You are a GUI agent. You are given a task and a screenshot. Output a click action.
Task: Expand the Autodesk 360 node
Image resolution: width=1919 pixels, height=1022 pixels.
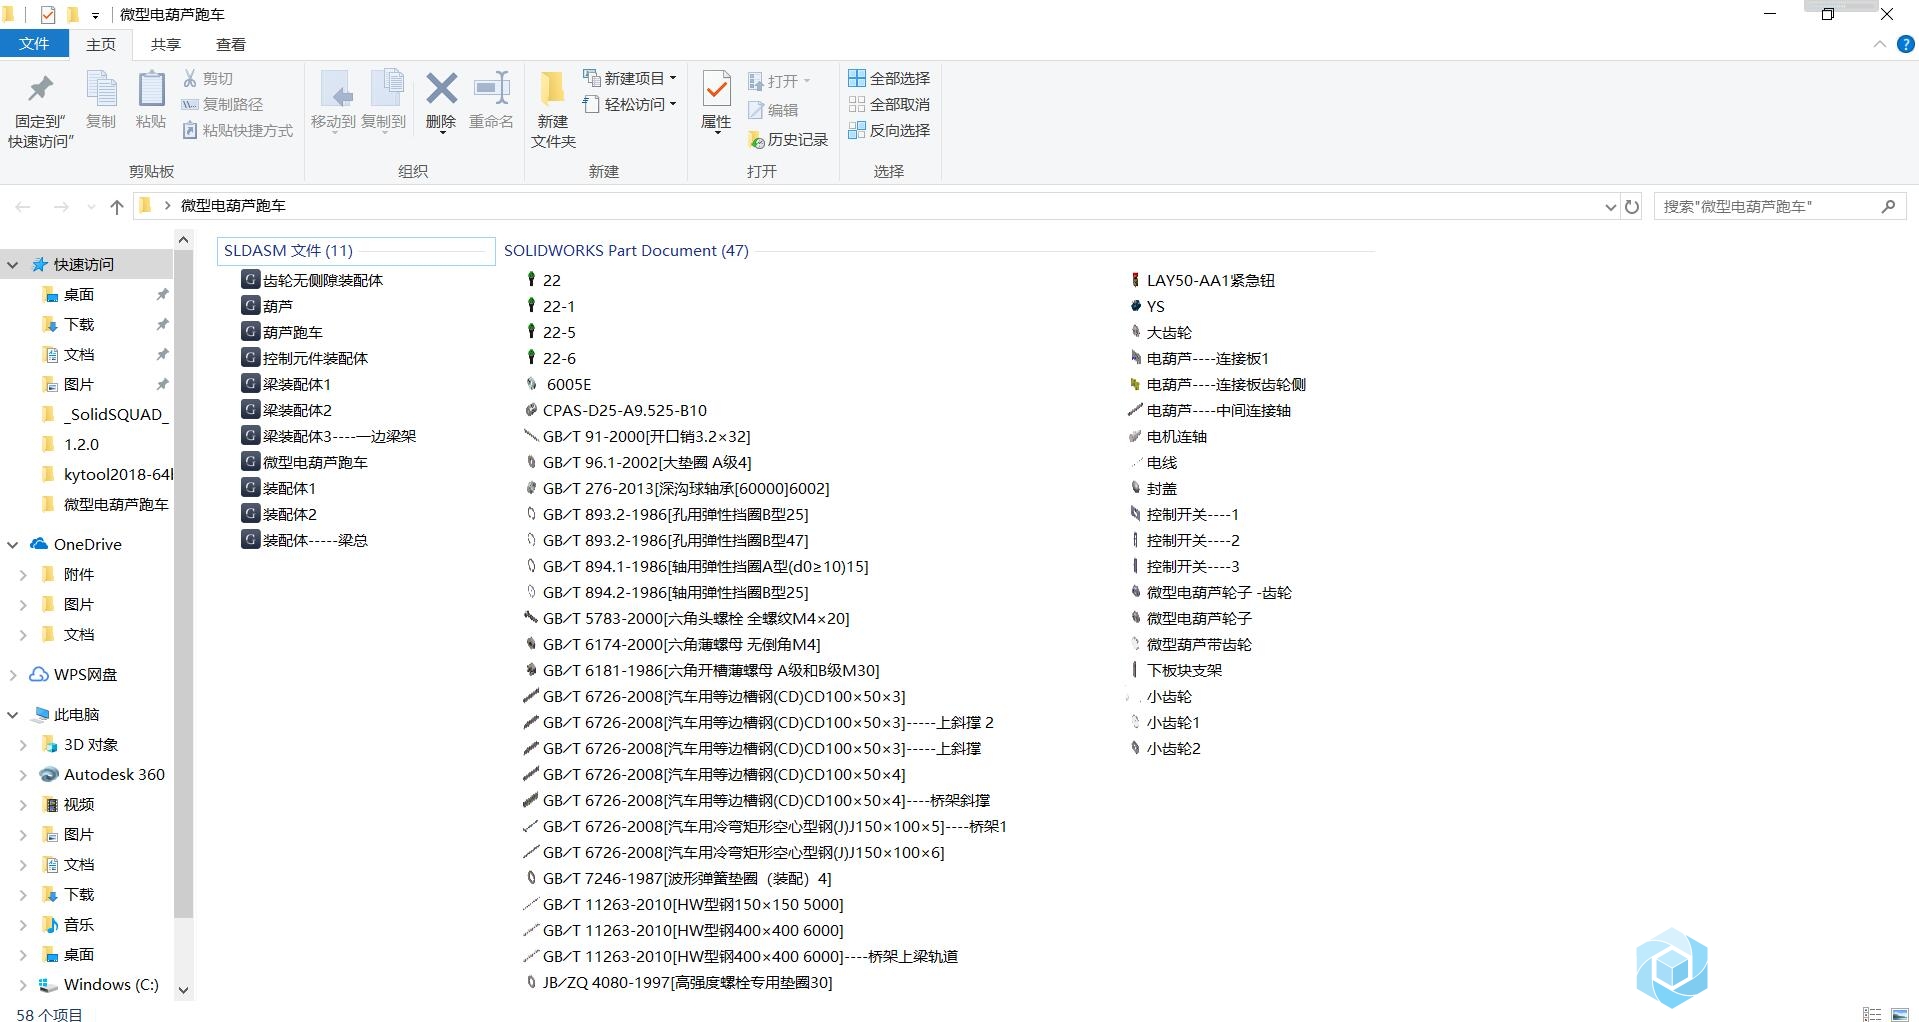click(x=23, y=775)
